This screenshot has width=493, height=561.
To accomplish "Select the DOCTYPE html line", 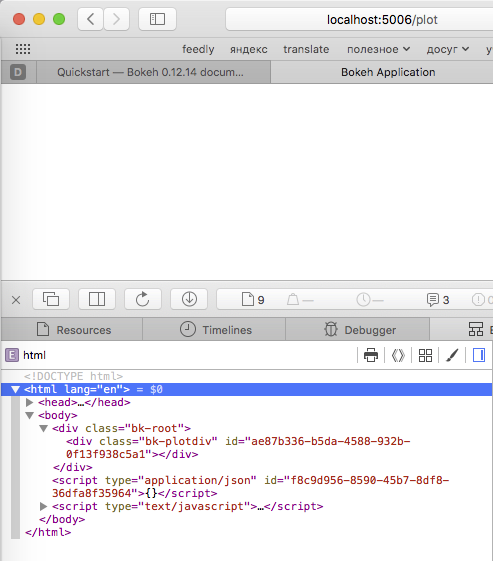I will point(73,376).
